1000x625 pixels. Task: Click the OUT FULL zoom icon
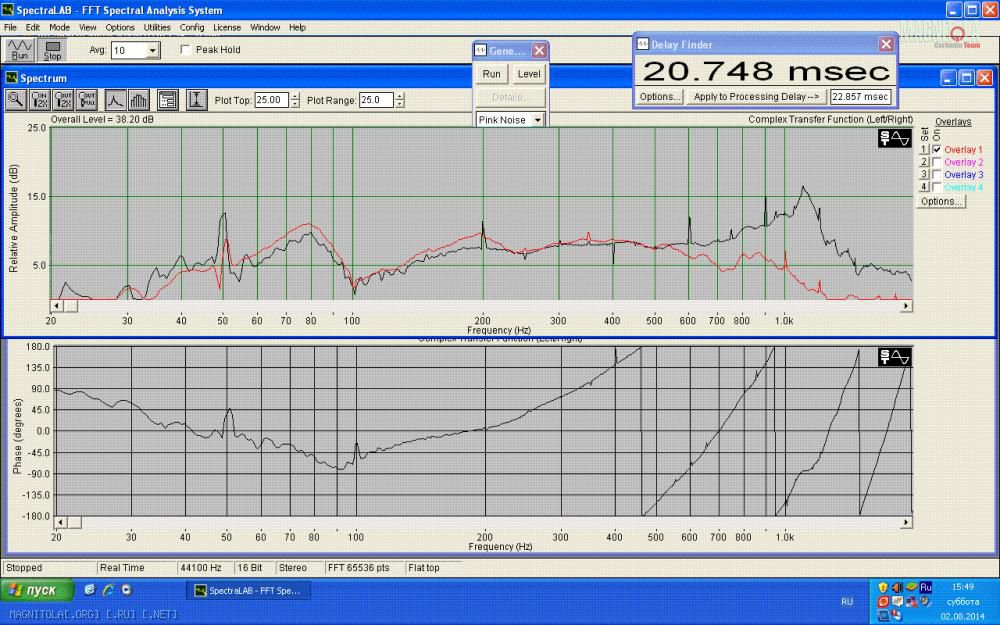88,100
